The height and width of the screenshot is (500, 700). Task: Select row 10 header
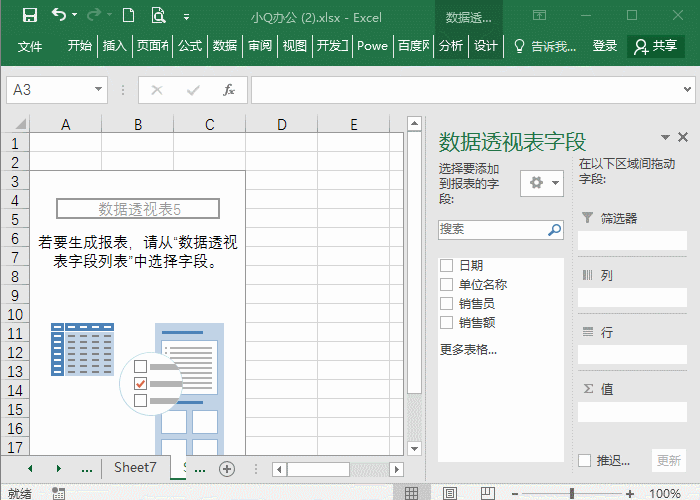15,314
